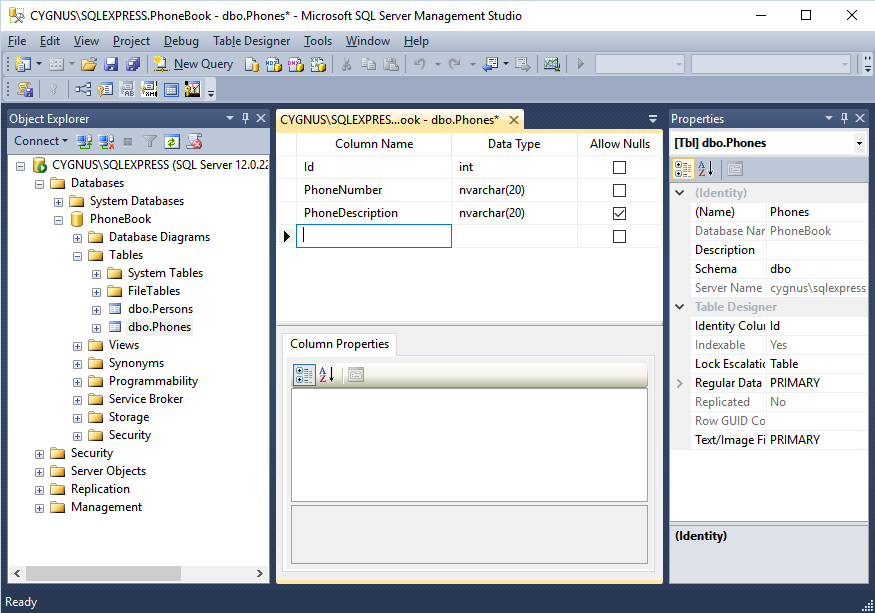Screen dimensions: 875x613
Task: Expand the Views folder node
Action: coord(78,346)
